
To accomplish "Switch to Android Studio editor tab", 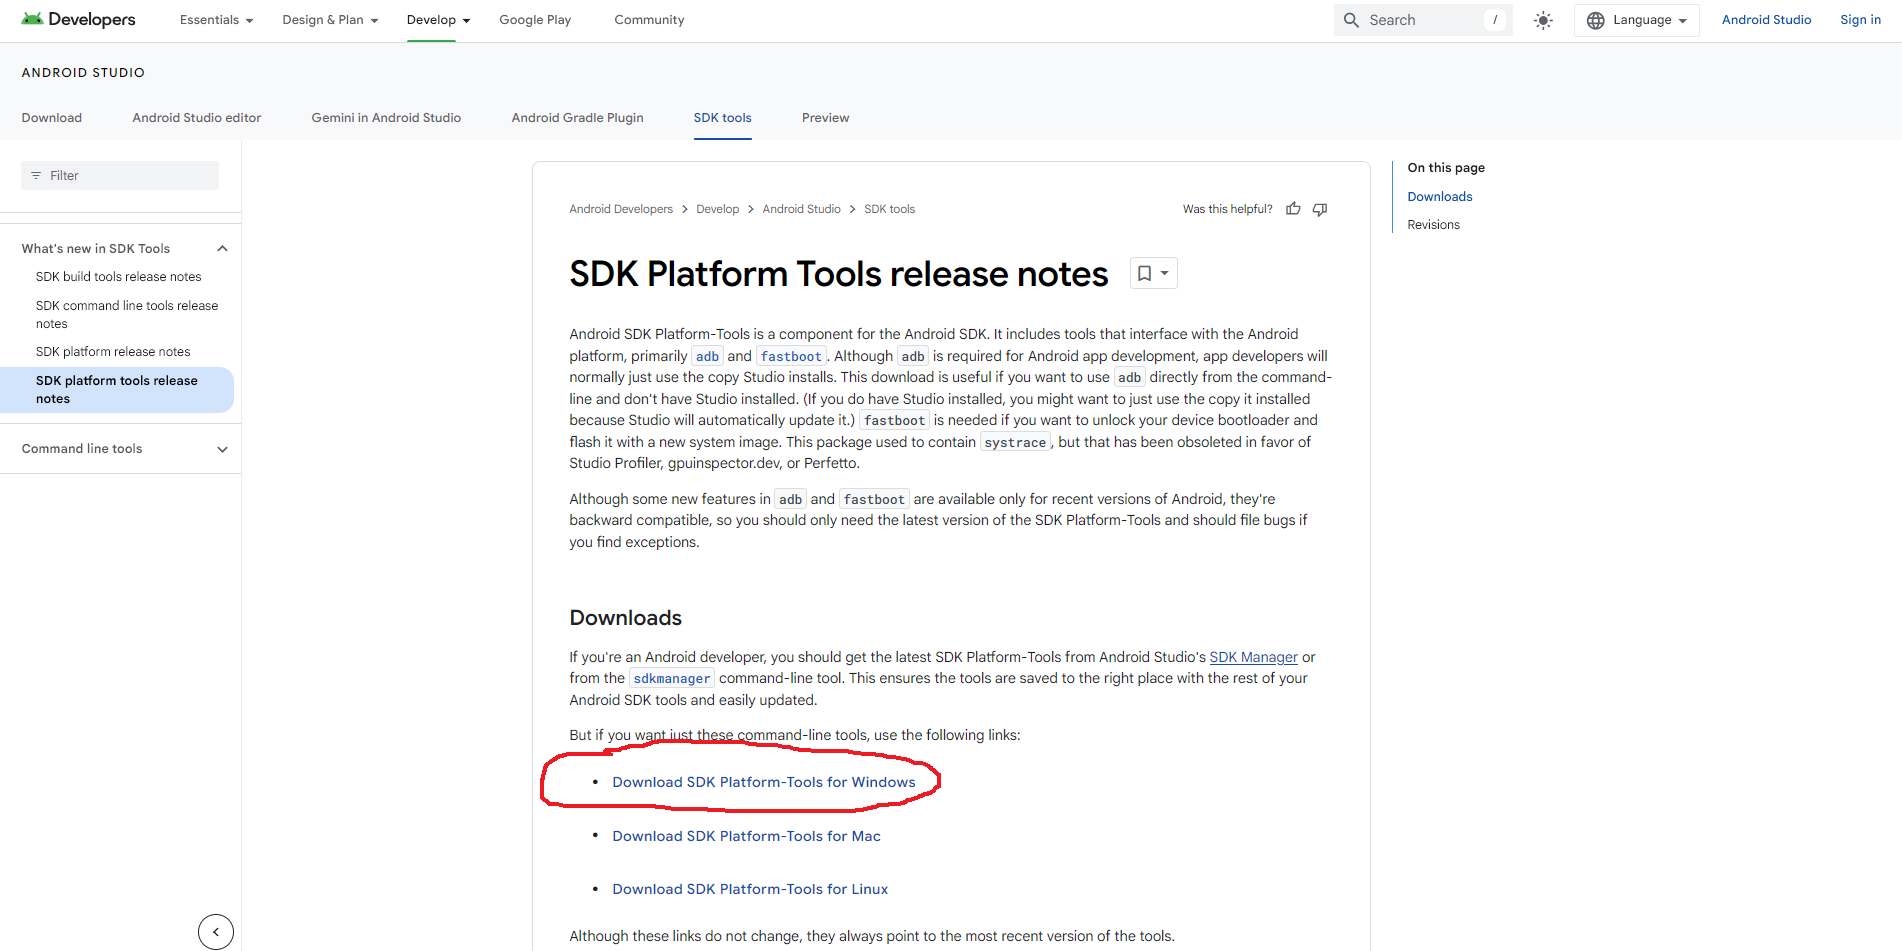I will 197,118.
